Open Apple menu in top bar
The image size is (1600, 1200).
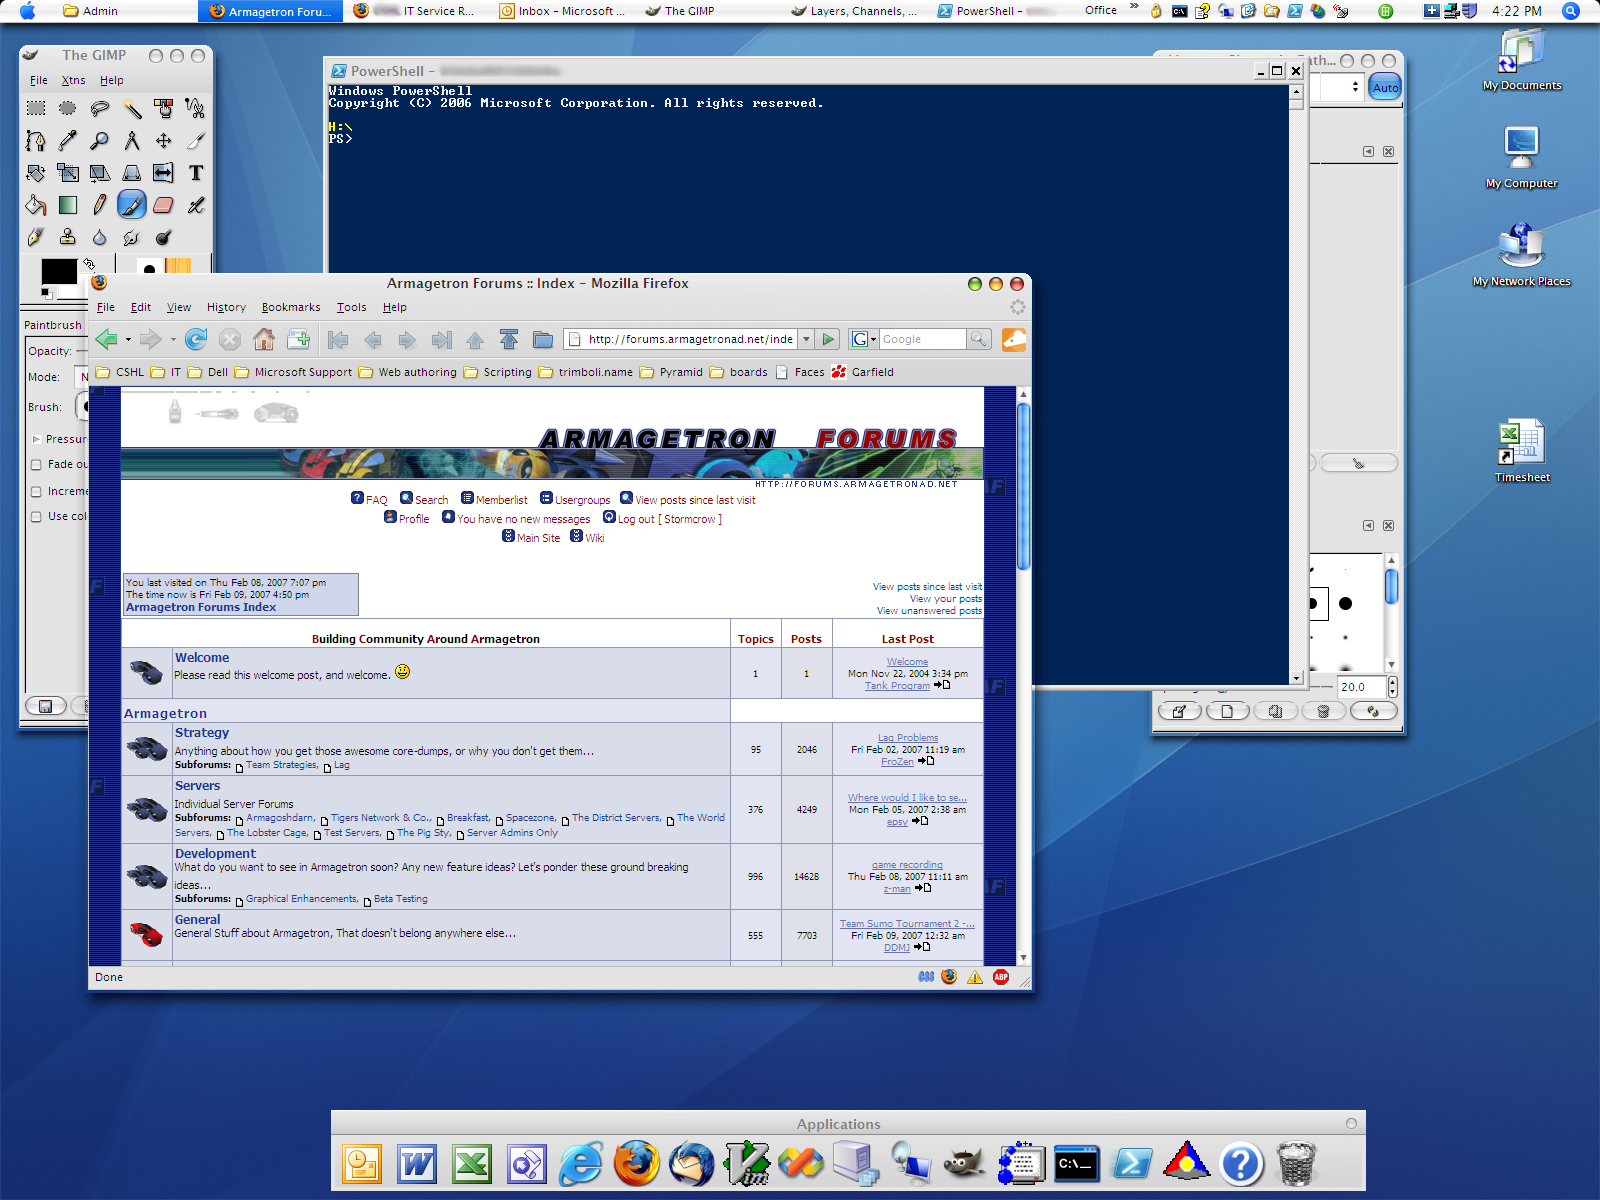tap(27, 11)
